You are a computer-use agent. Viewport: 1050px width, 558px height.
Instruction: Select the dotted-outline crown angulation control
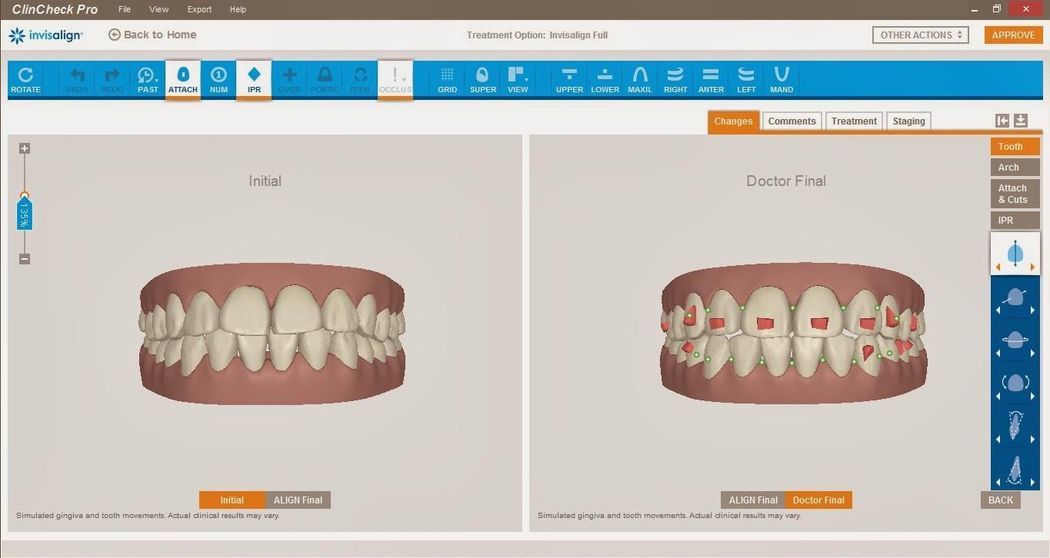[1015, 426]
